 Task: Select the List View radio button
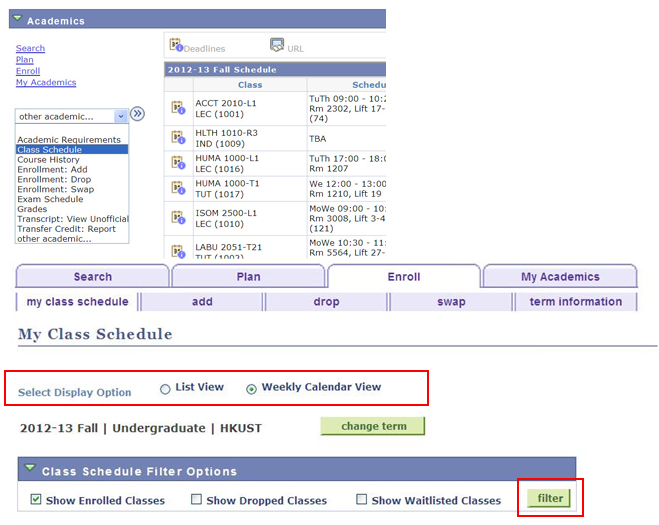165,389
